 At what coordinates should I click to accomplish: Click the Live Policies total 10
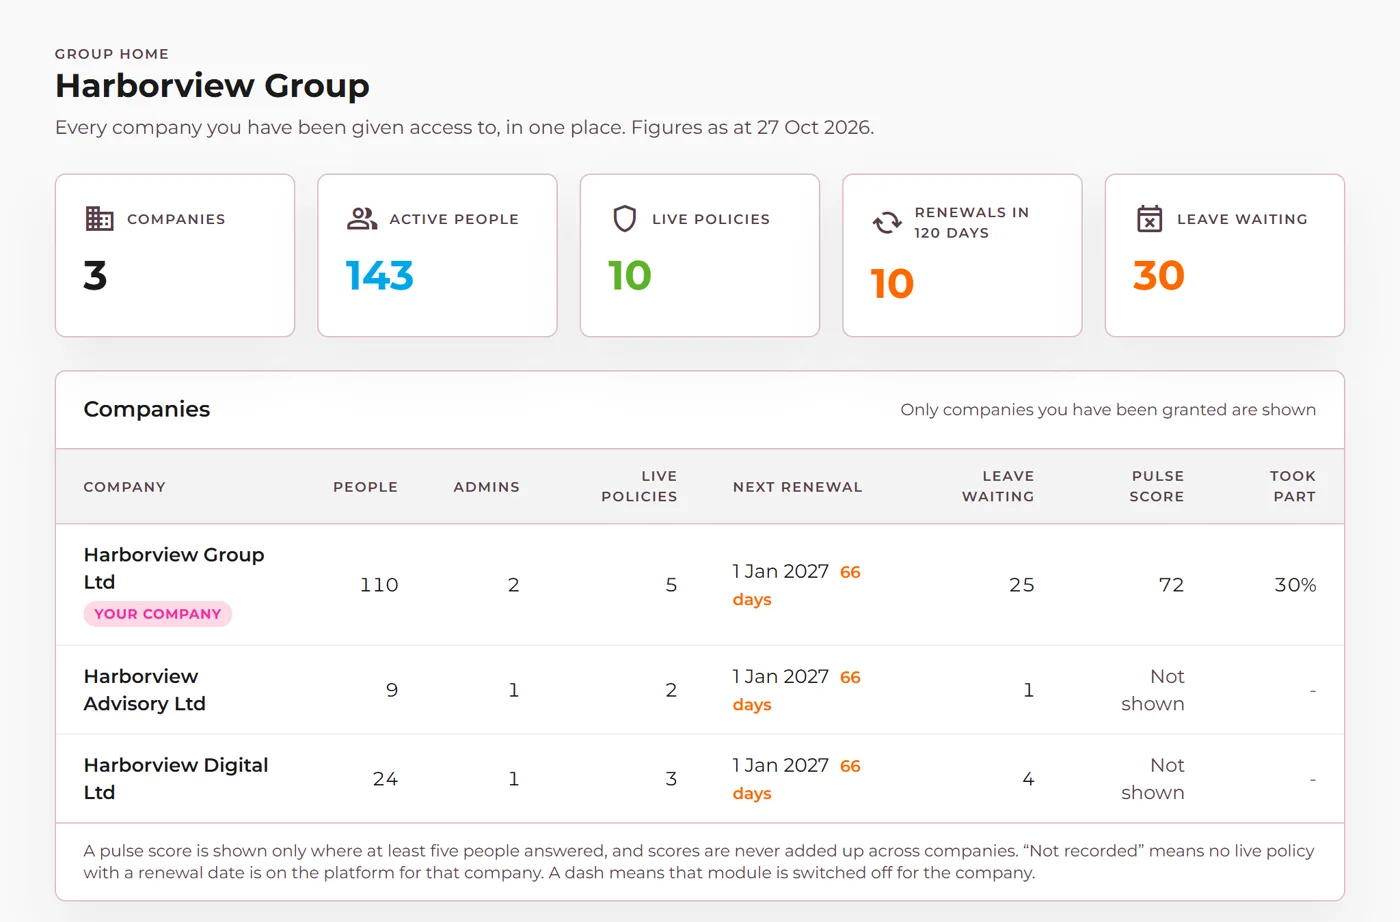630,276
